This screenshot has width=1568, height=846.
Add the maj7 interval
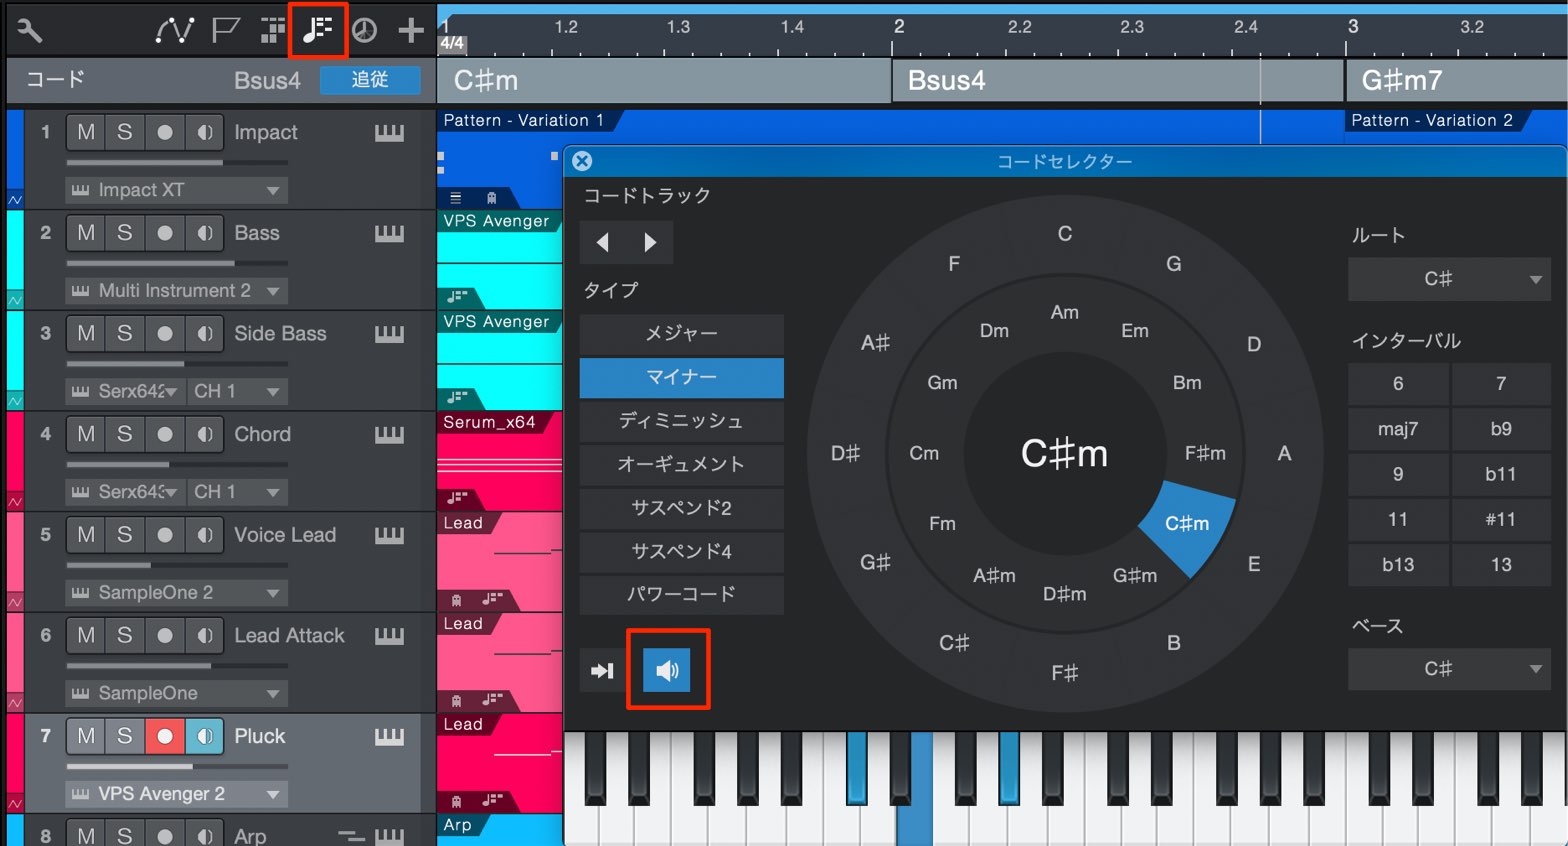point(1398,429)
